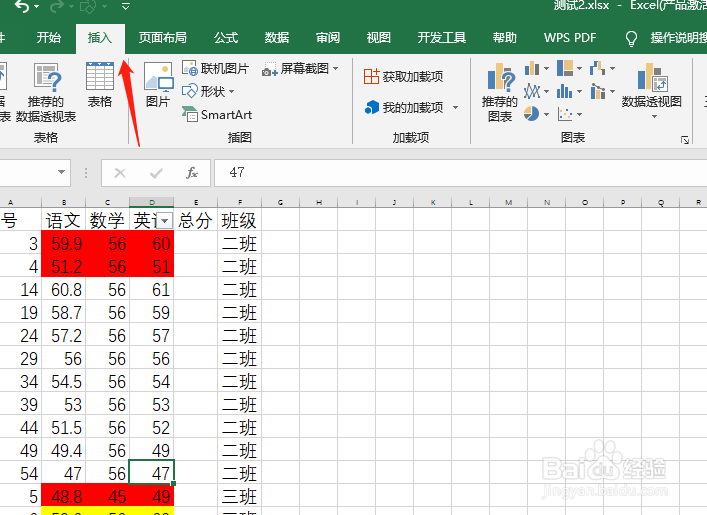Insert recommended pivot tables (推荐的数据透视表)
Viewport: 707px width, 515px height.
pos(46,92)
